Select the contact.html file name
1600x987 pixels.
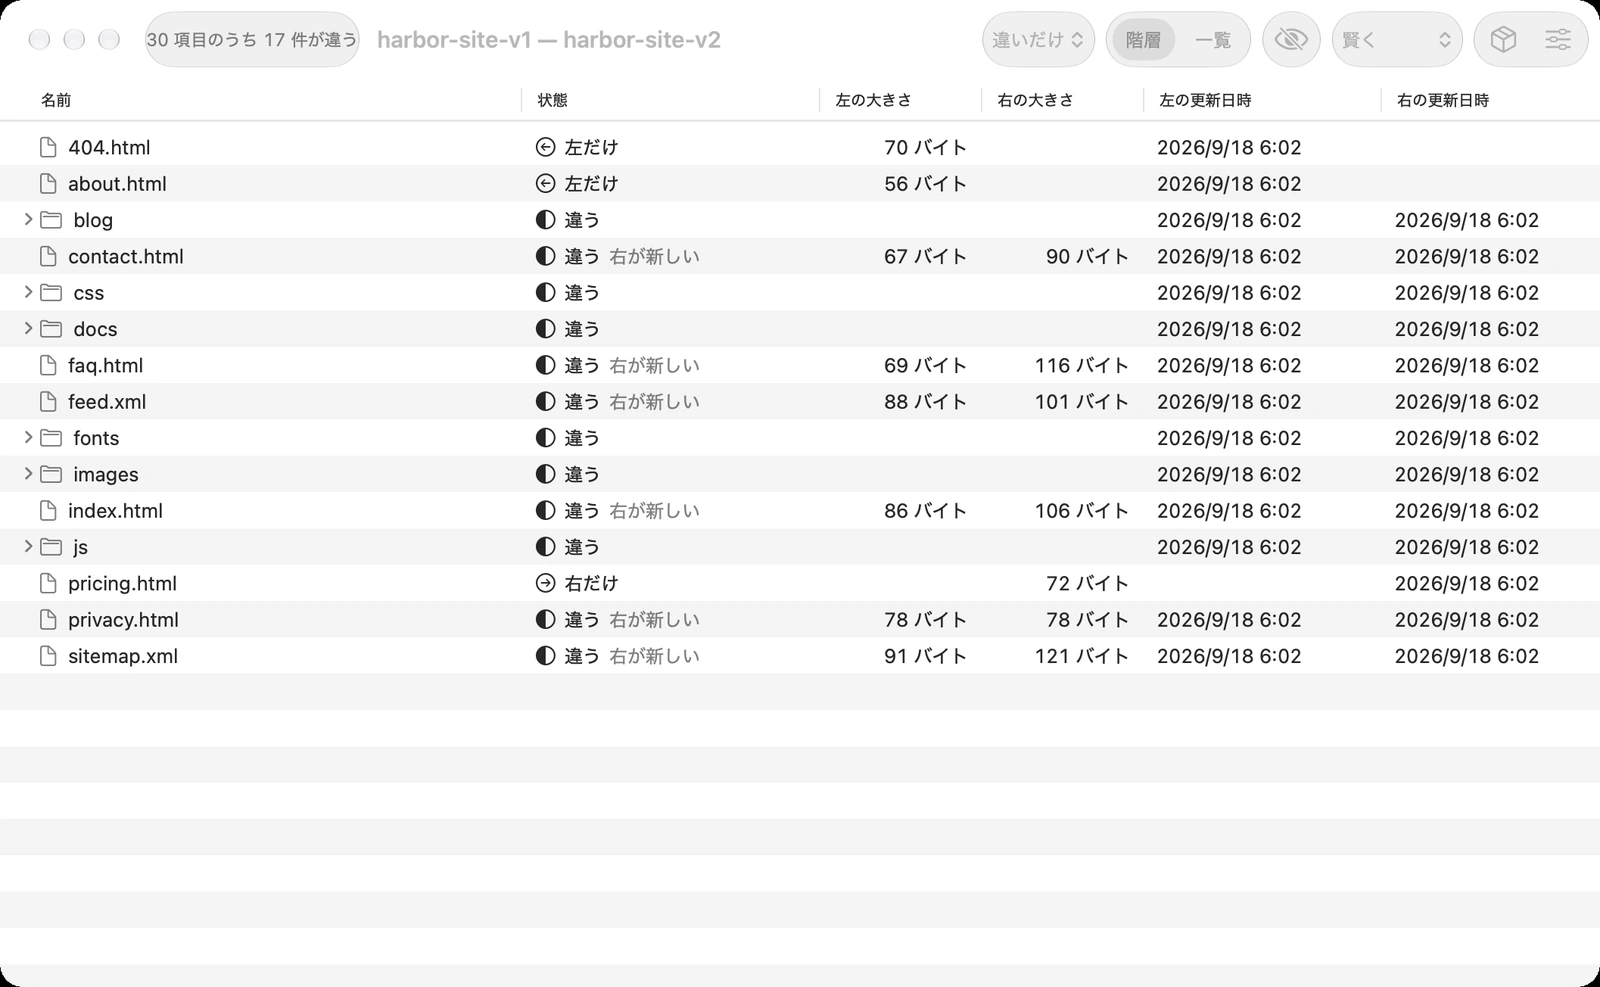click(x=126, y=256)
